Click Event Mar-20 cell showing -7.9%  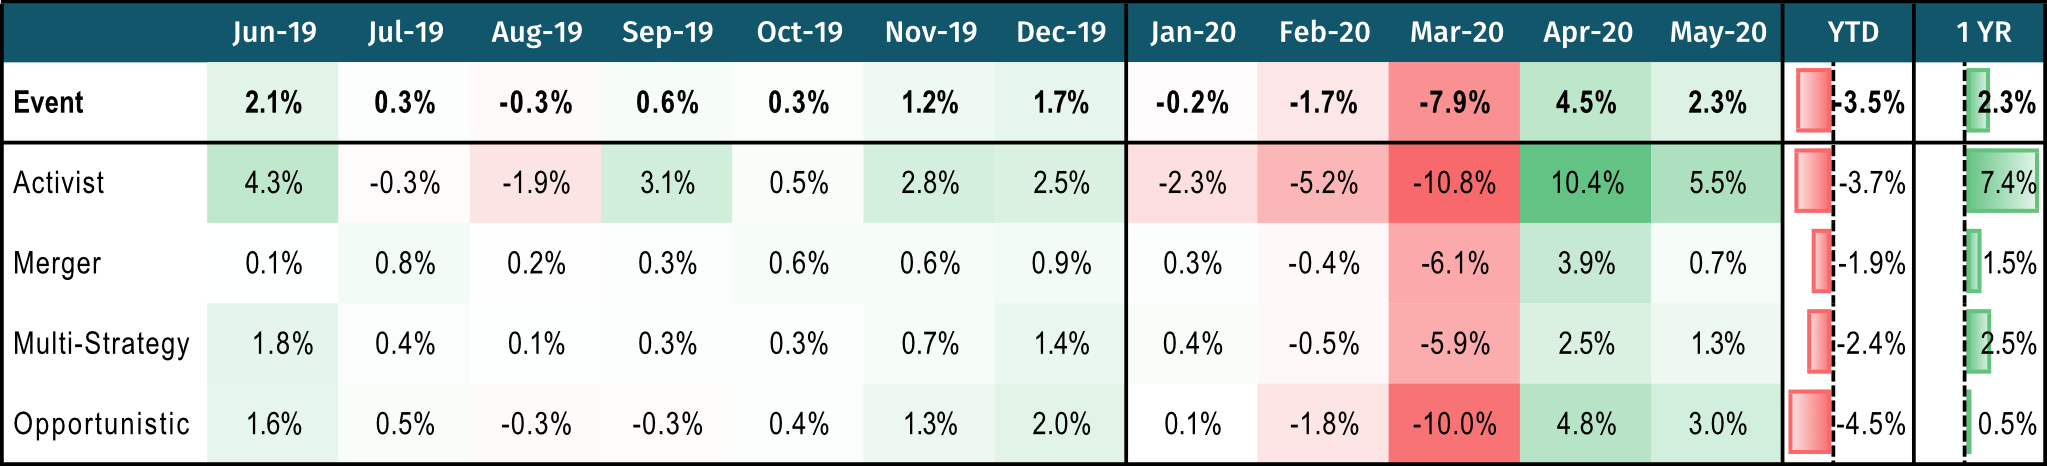click(1454, 102)
